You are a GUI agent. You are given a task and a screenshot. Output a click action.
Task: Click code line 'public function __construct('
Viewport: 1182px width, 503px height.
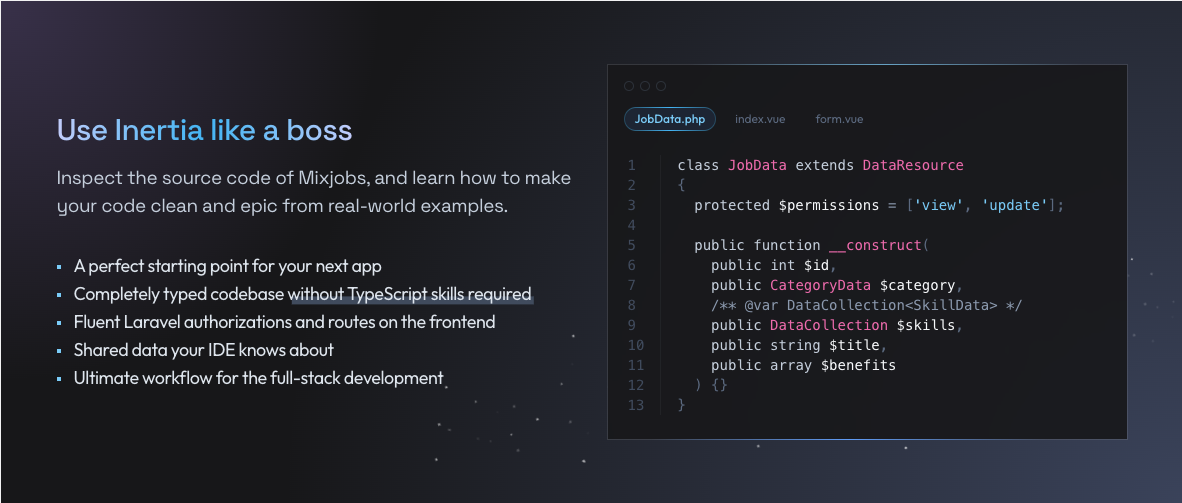tap(812, 245)
